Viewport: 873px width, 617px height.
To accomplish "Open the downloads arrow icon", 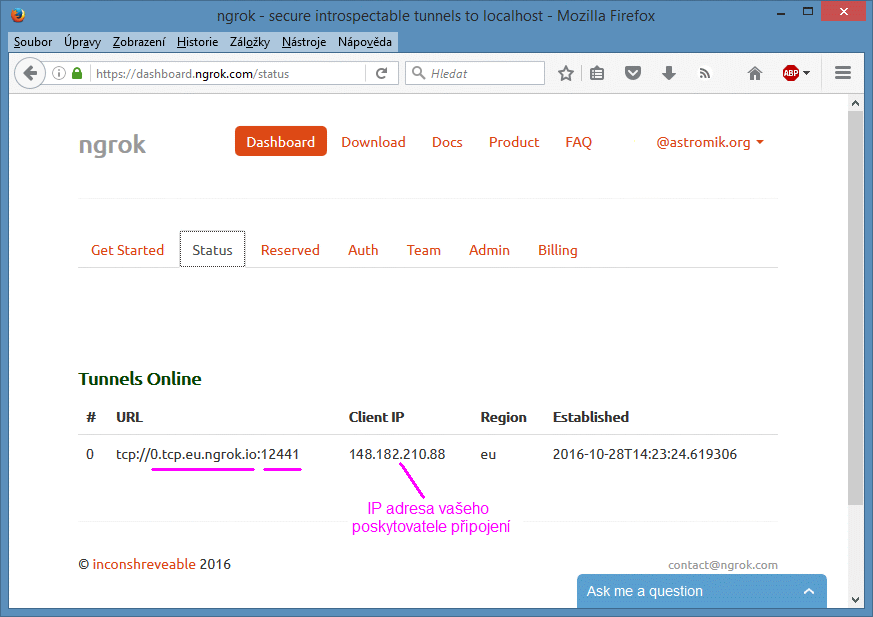I will pos(669,73).
